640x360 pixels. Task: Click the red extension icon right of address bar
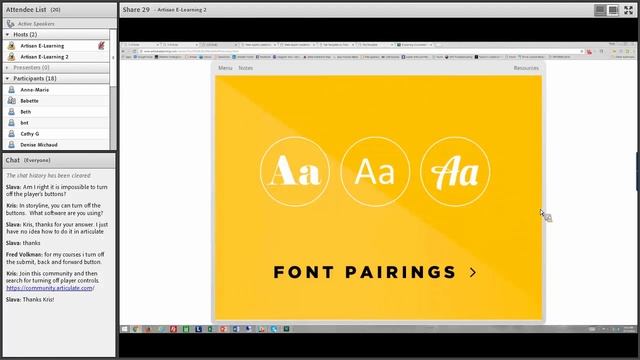(x=589, y=51)
